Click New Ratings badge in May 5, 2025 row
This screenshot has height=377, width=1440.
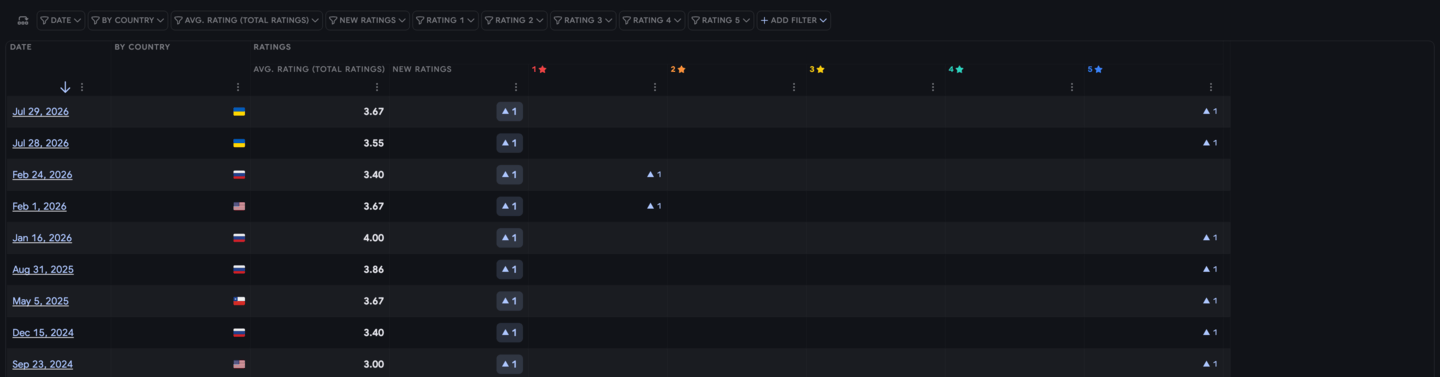pos(510,301)
